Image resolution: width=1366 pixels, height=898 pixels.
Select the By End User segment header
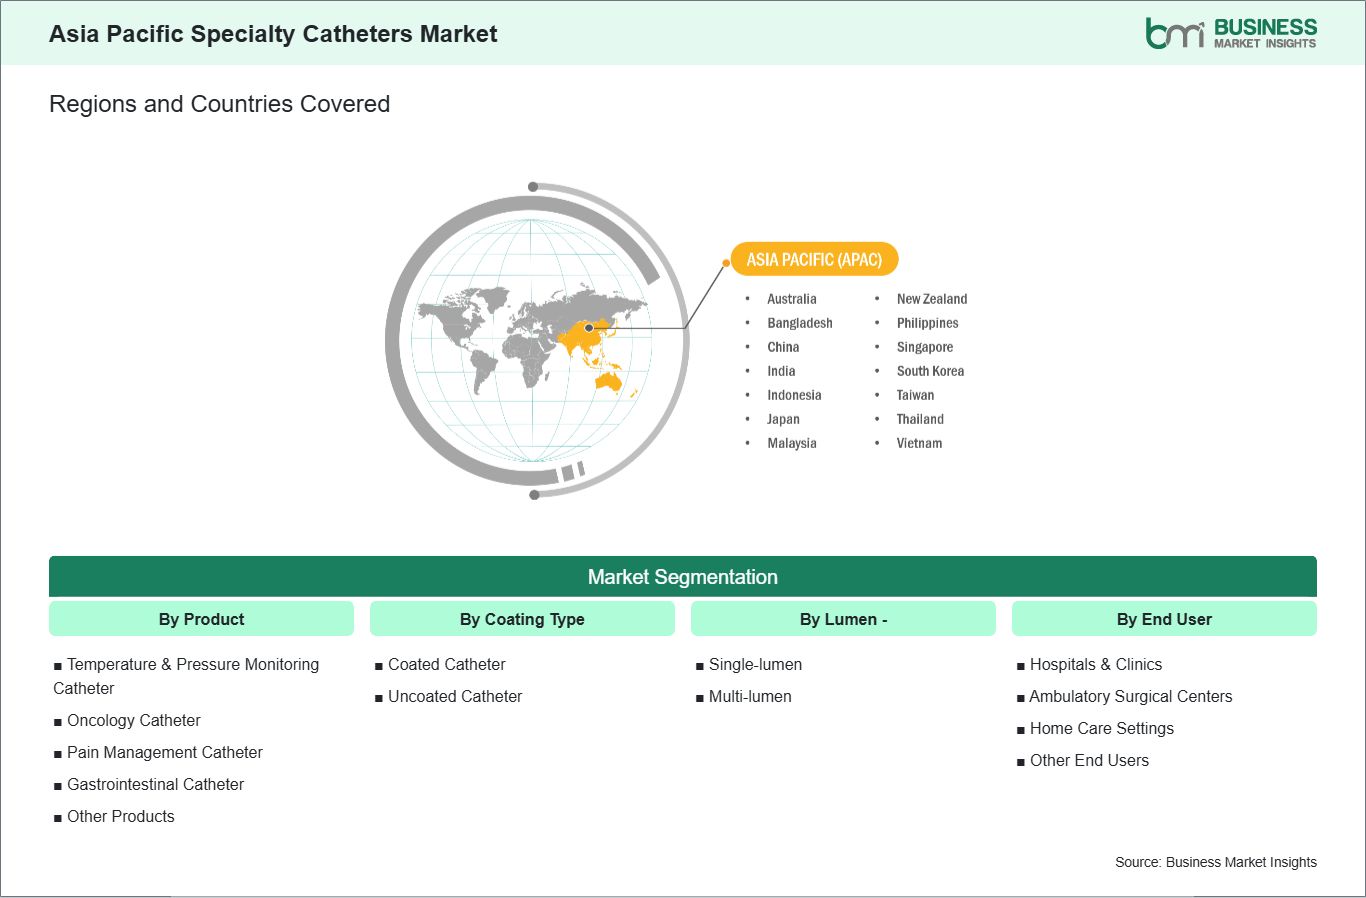1164,619
